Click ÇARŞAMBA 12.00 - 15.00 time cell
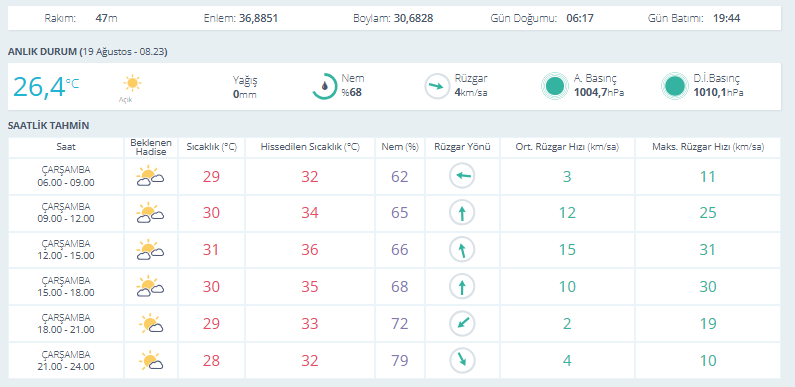The image size is (795, 387). tap(66, 250)
